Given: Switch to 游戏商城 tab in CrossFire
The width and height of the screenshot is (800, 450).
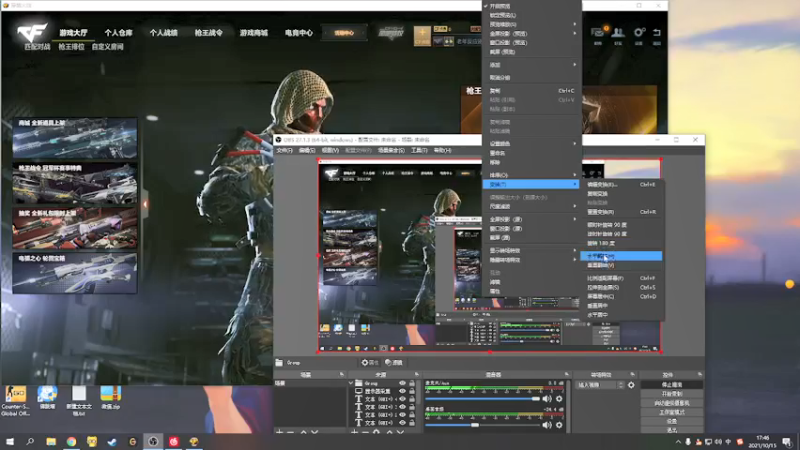Looking at the screenshot, I should click(x=254, y=33).
